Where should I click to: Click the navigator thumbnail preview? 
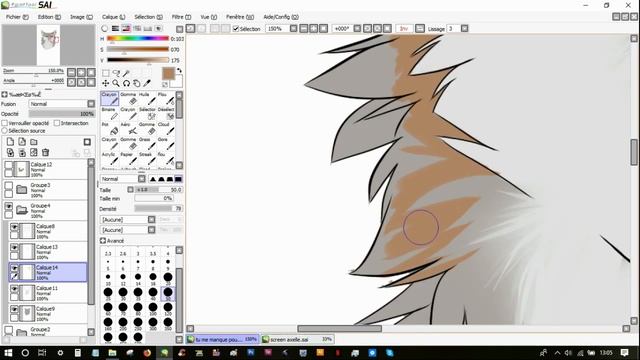(49, 45)
